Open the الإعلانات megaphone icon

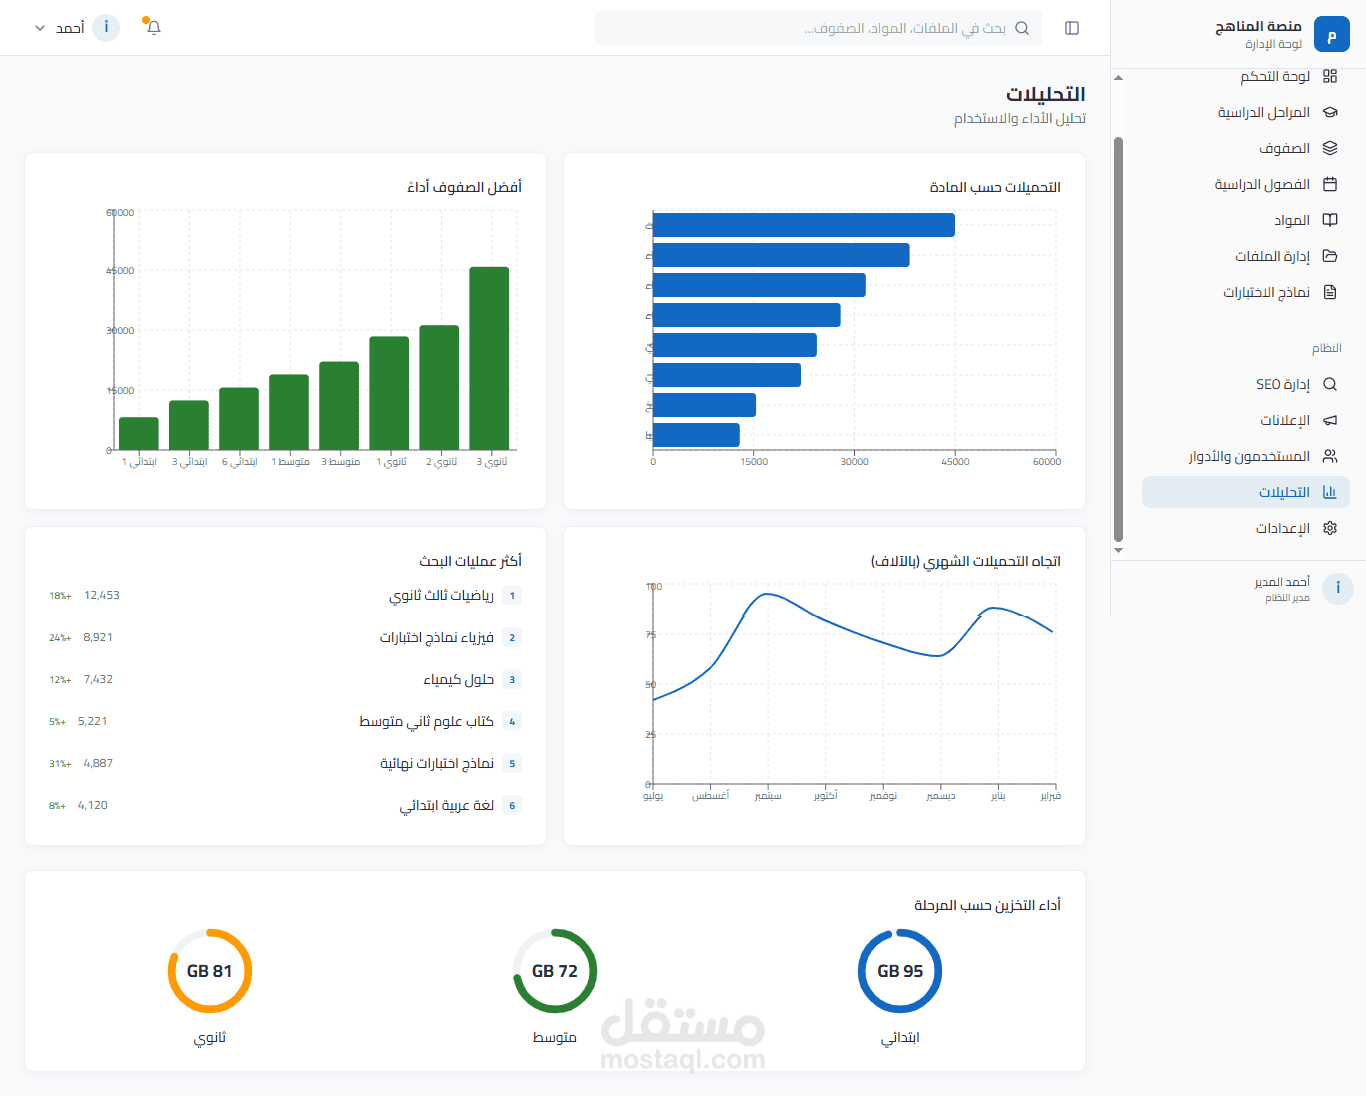1330,420
